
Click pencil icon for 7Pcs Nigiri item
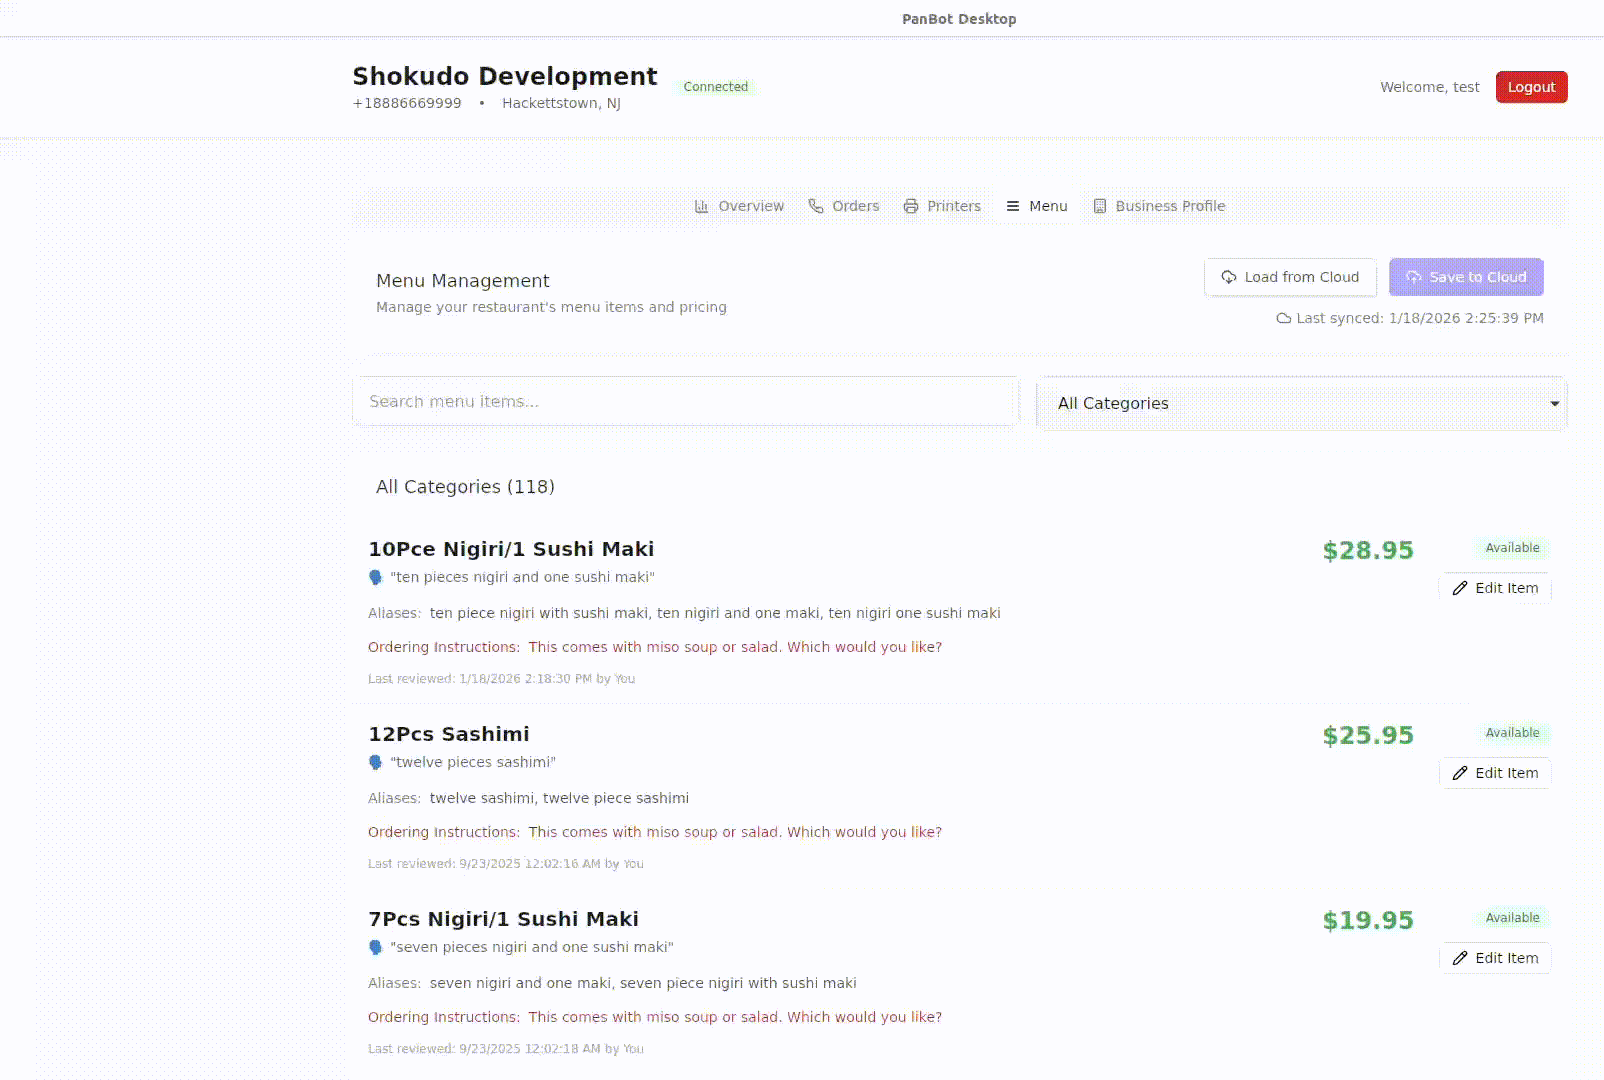[x=1460, y=958]
